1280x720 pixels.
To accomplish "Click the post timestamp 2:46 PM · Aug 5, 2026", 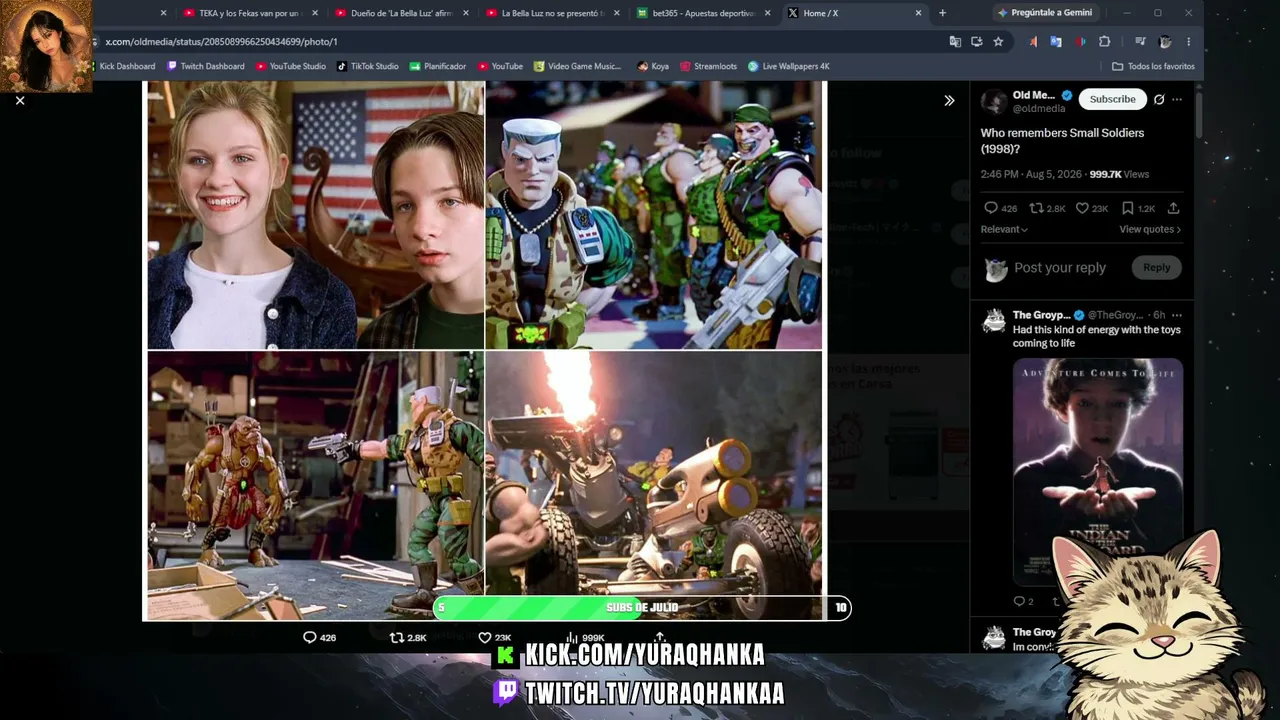I will (x=1031, y=174).
